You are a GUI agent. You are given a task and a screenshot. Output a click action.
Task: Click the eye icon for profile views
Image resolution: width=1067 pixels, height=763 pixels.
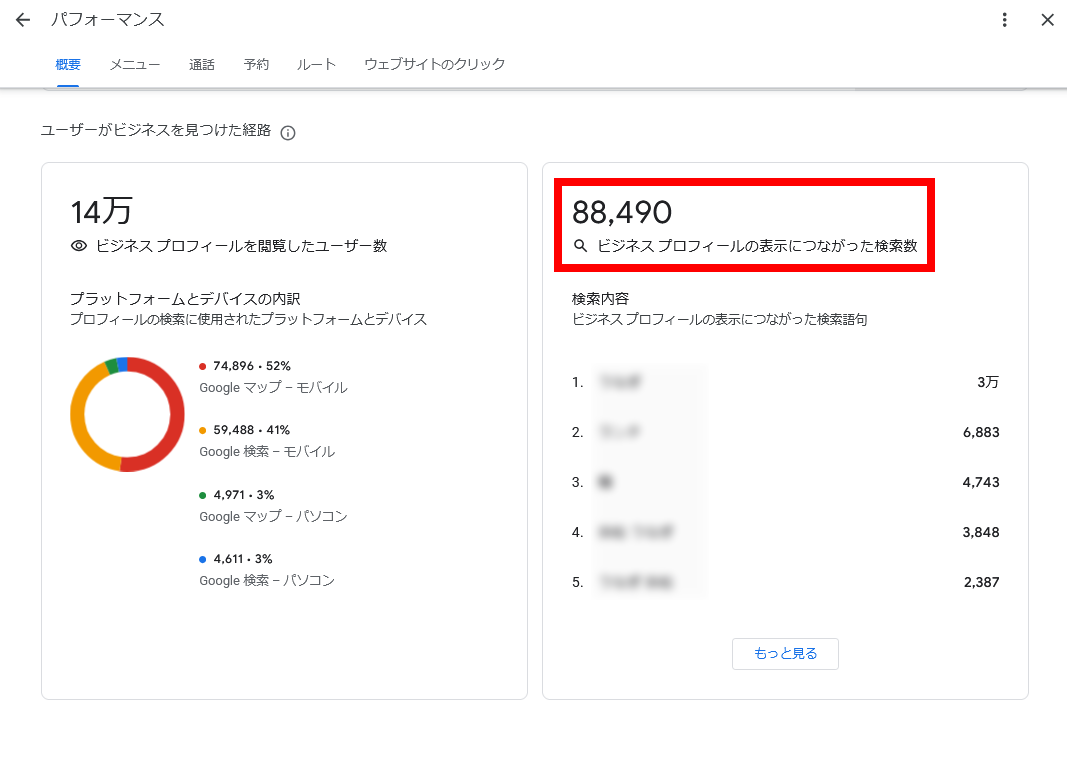click(79, 246)
